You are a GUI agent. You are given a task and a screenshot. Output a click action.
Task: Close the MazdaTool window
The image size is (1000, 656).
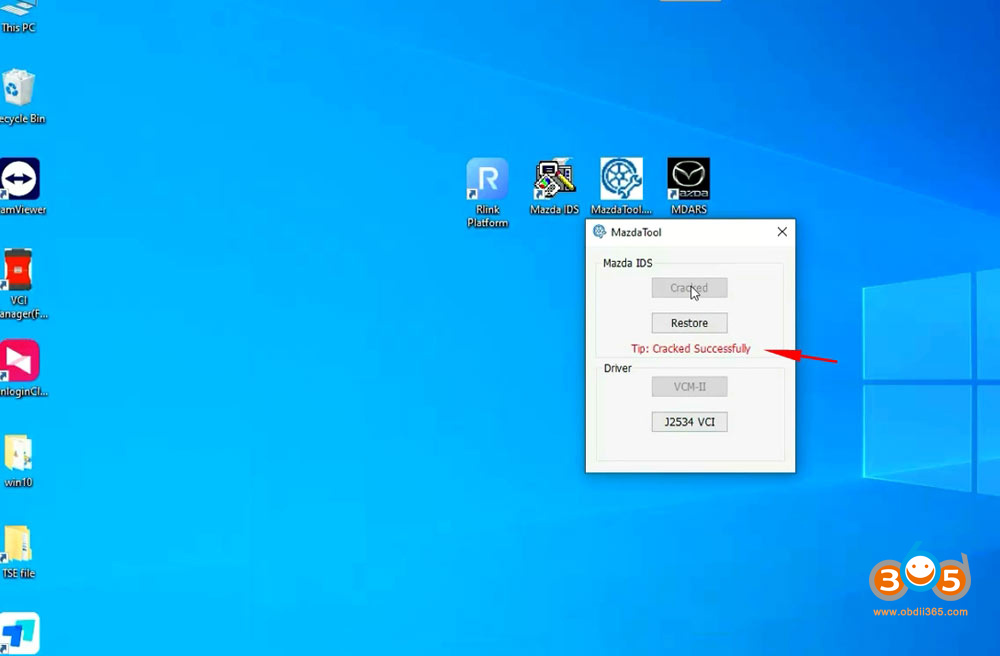[x=782, y=232]
